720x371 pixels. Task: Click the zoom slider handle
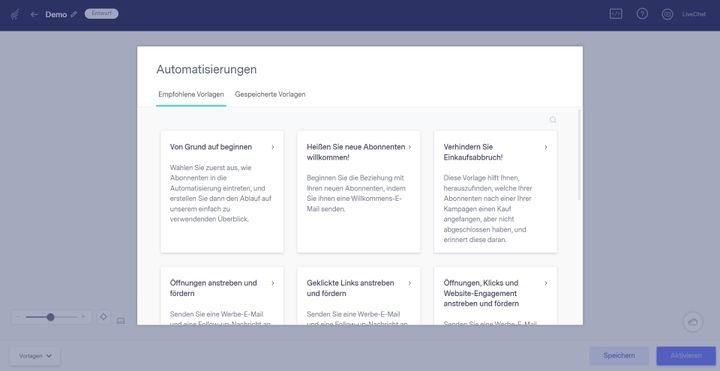[x=51, y=317]
